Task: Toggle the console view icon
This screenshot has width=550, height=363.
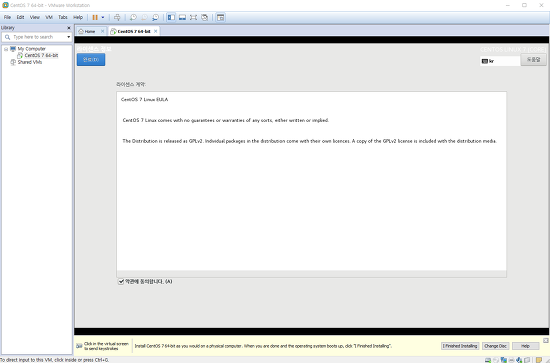Action: [220, 17]
